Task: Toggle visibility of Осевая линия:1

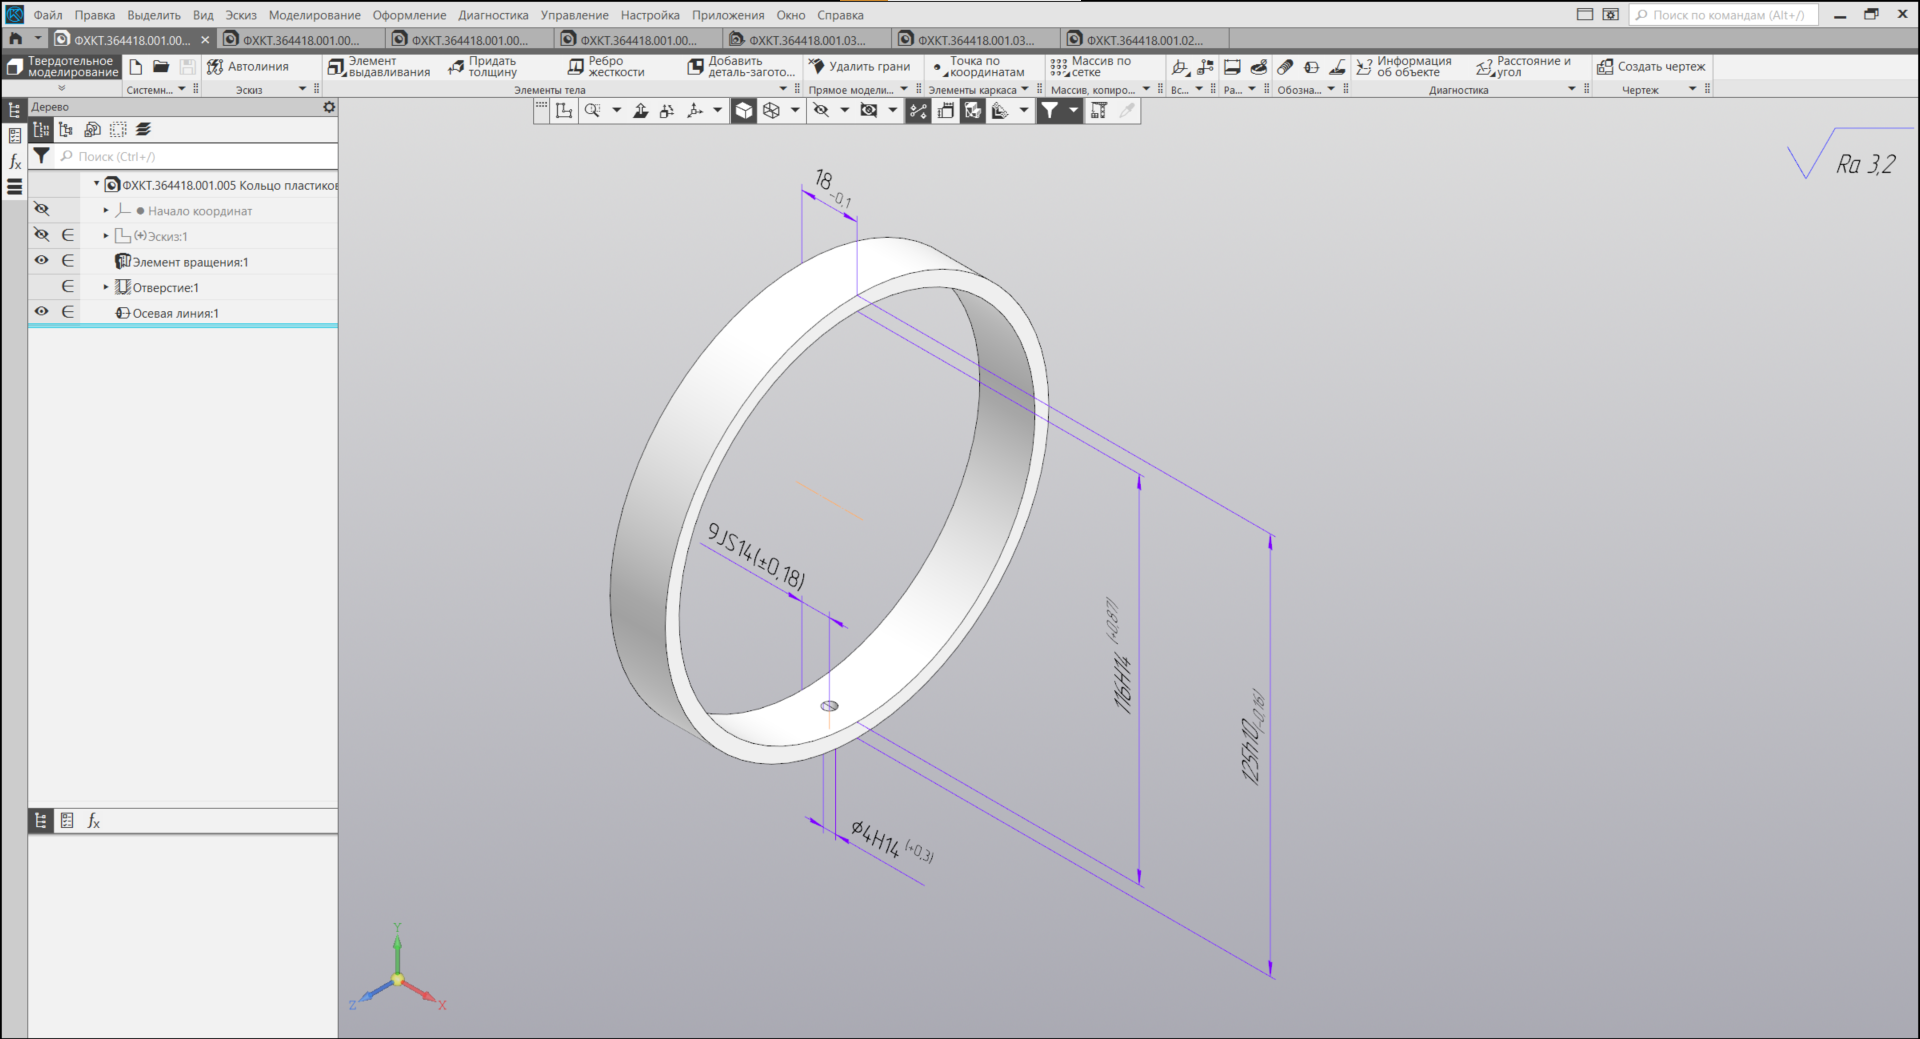Action: coord(41,312)
